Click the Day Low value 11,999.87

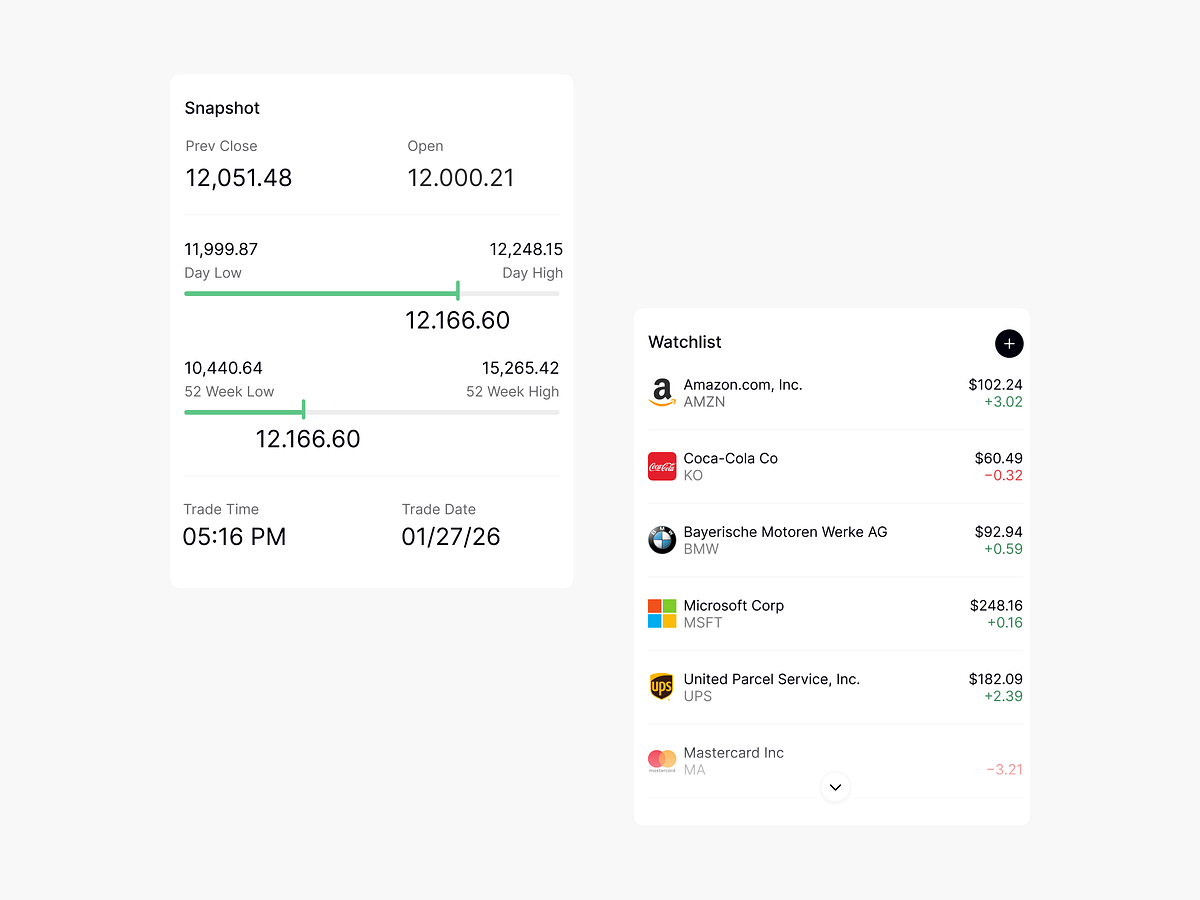[221, 249]
